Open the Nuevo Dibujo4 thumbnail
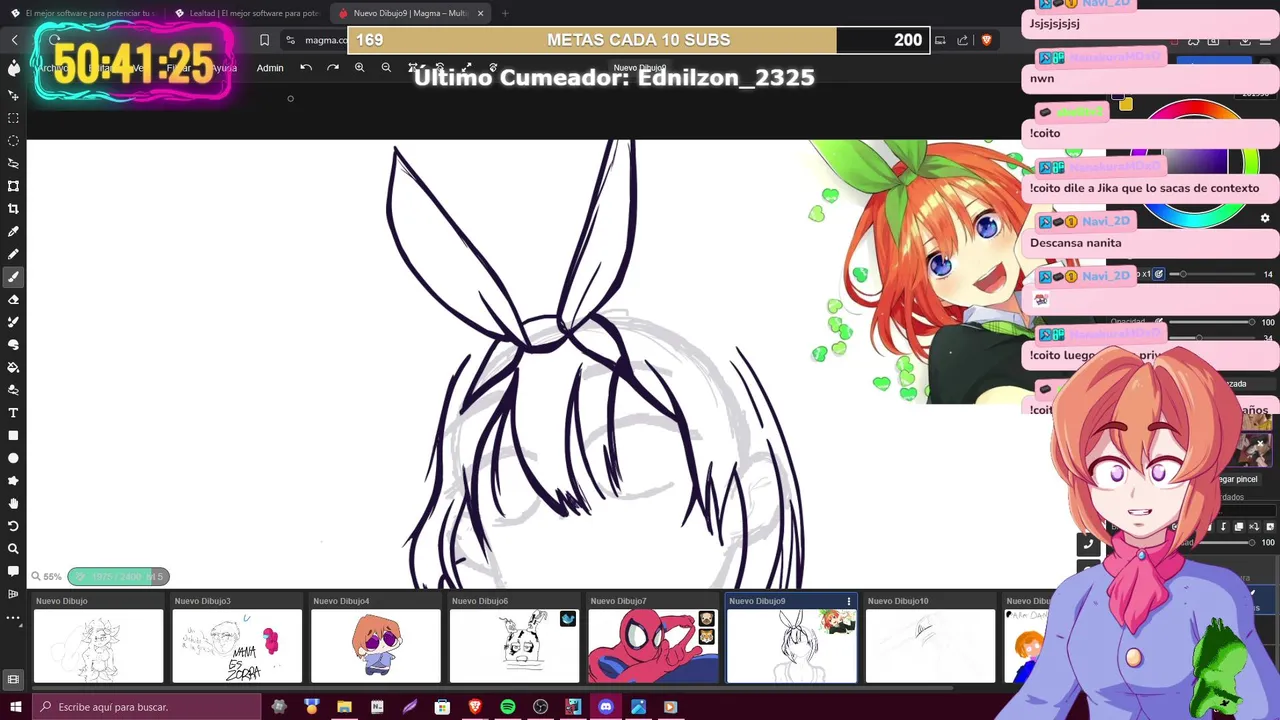 376,646
